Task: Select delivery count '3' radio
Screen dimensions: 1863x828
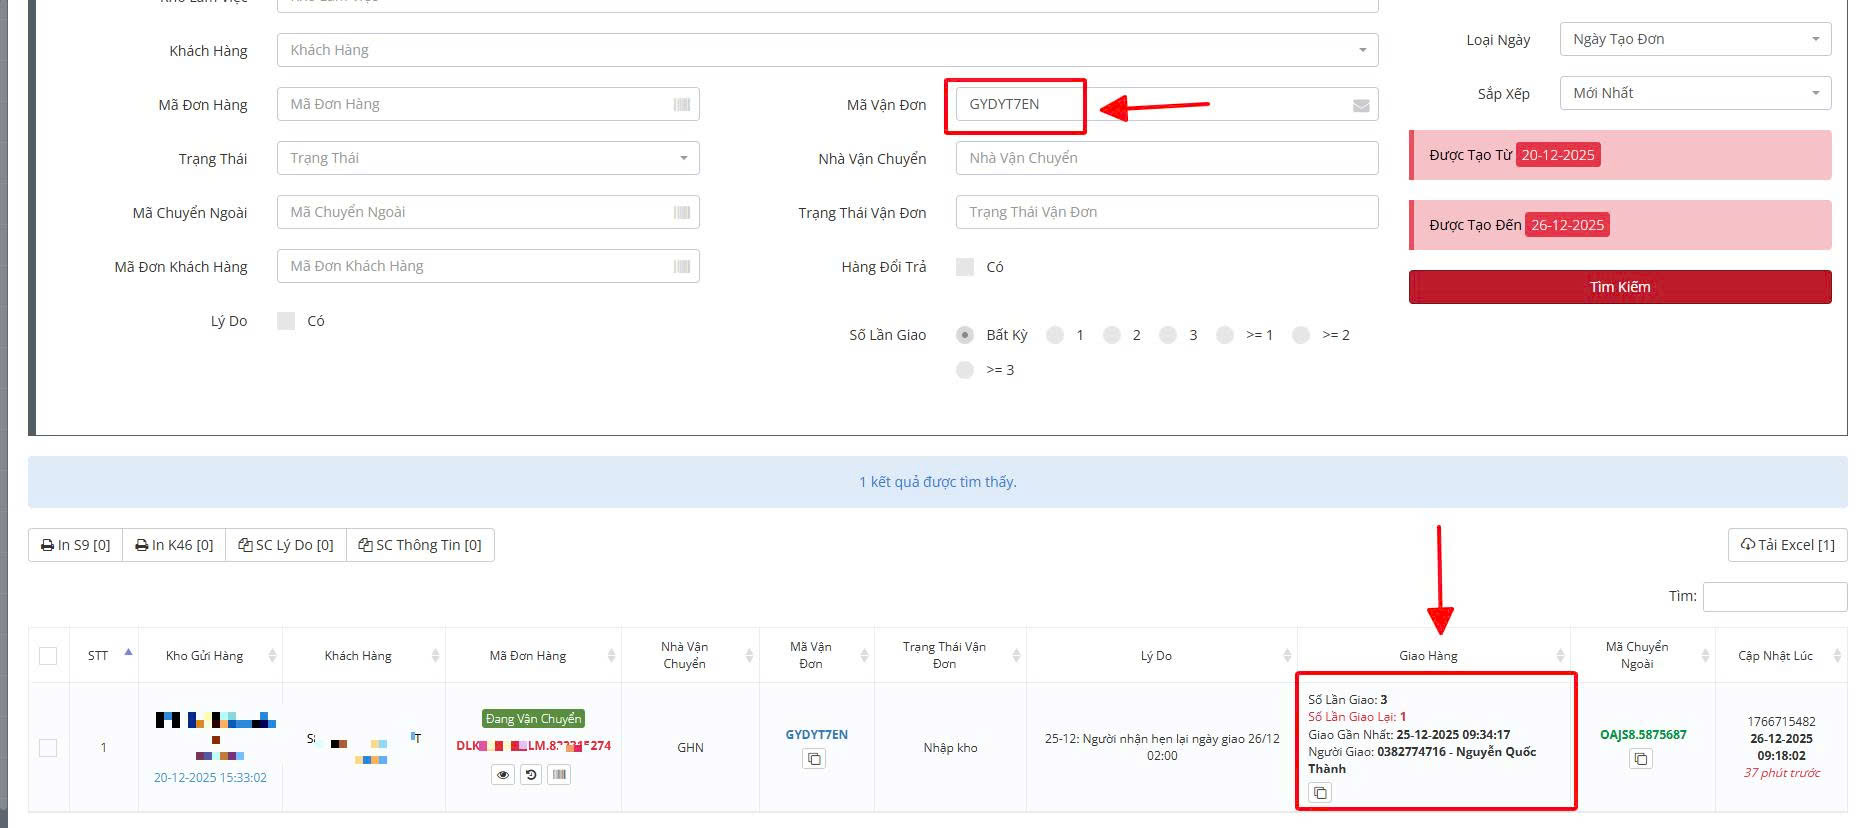Action: pos(1168,335)
